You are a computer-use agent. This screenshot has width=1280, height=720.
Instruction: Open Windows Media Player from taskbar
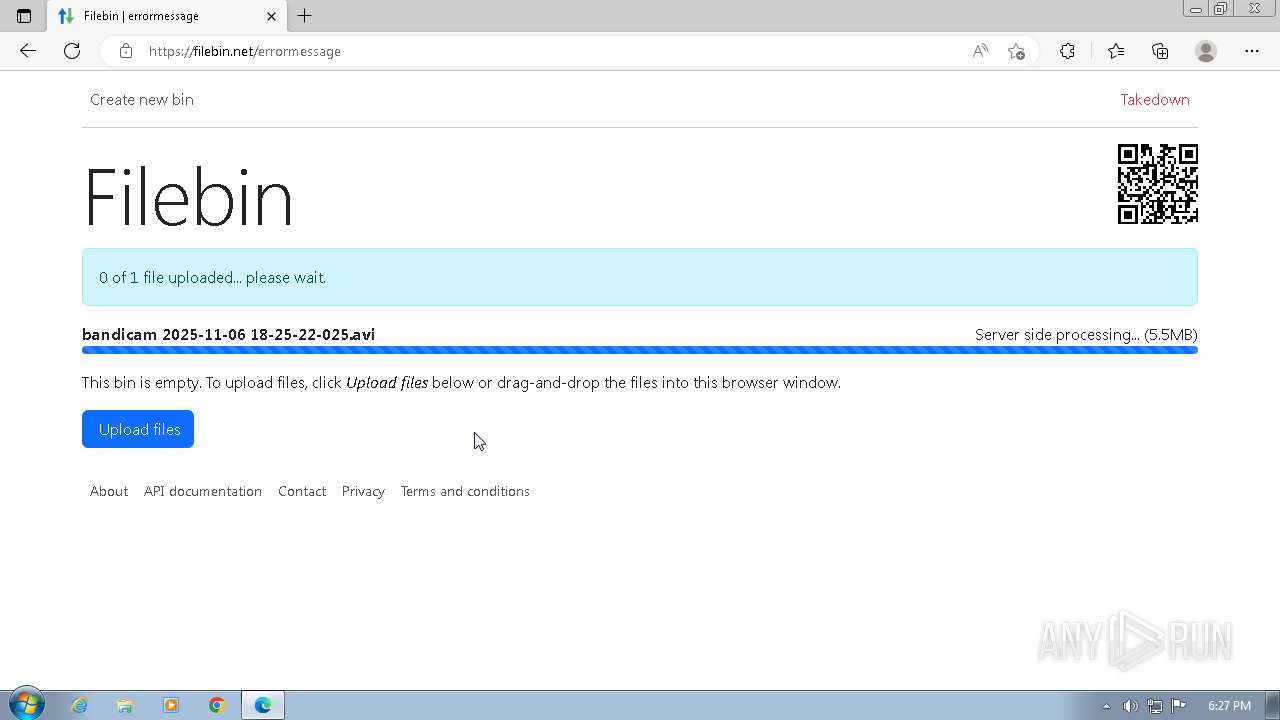(x=171, y=705)
